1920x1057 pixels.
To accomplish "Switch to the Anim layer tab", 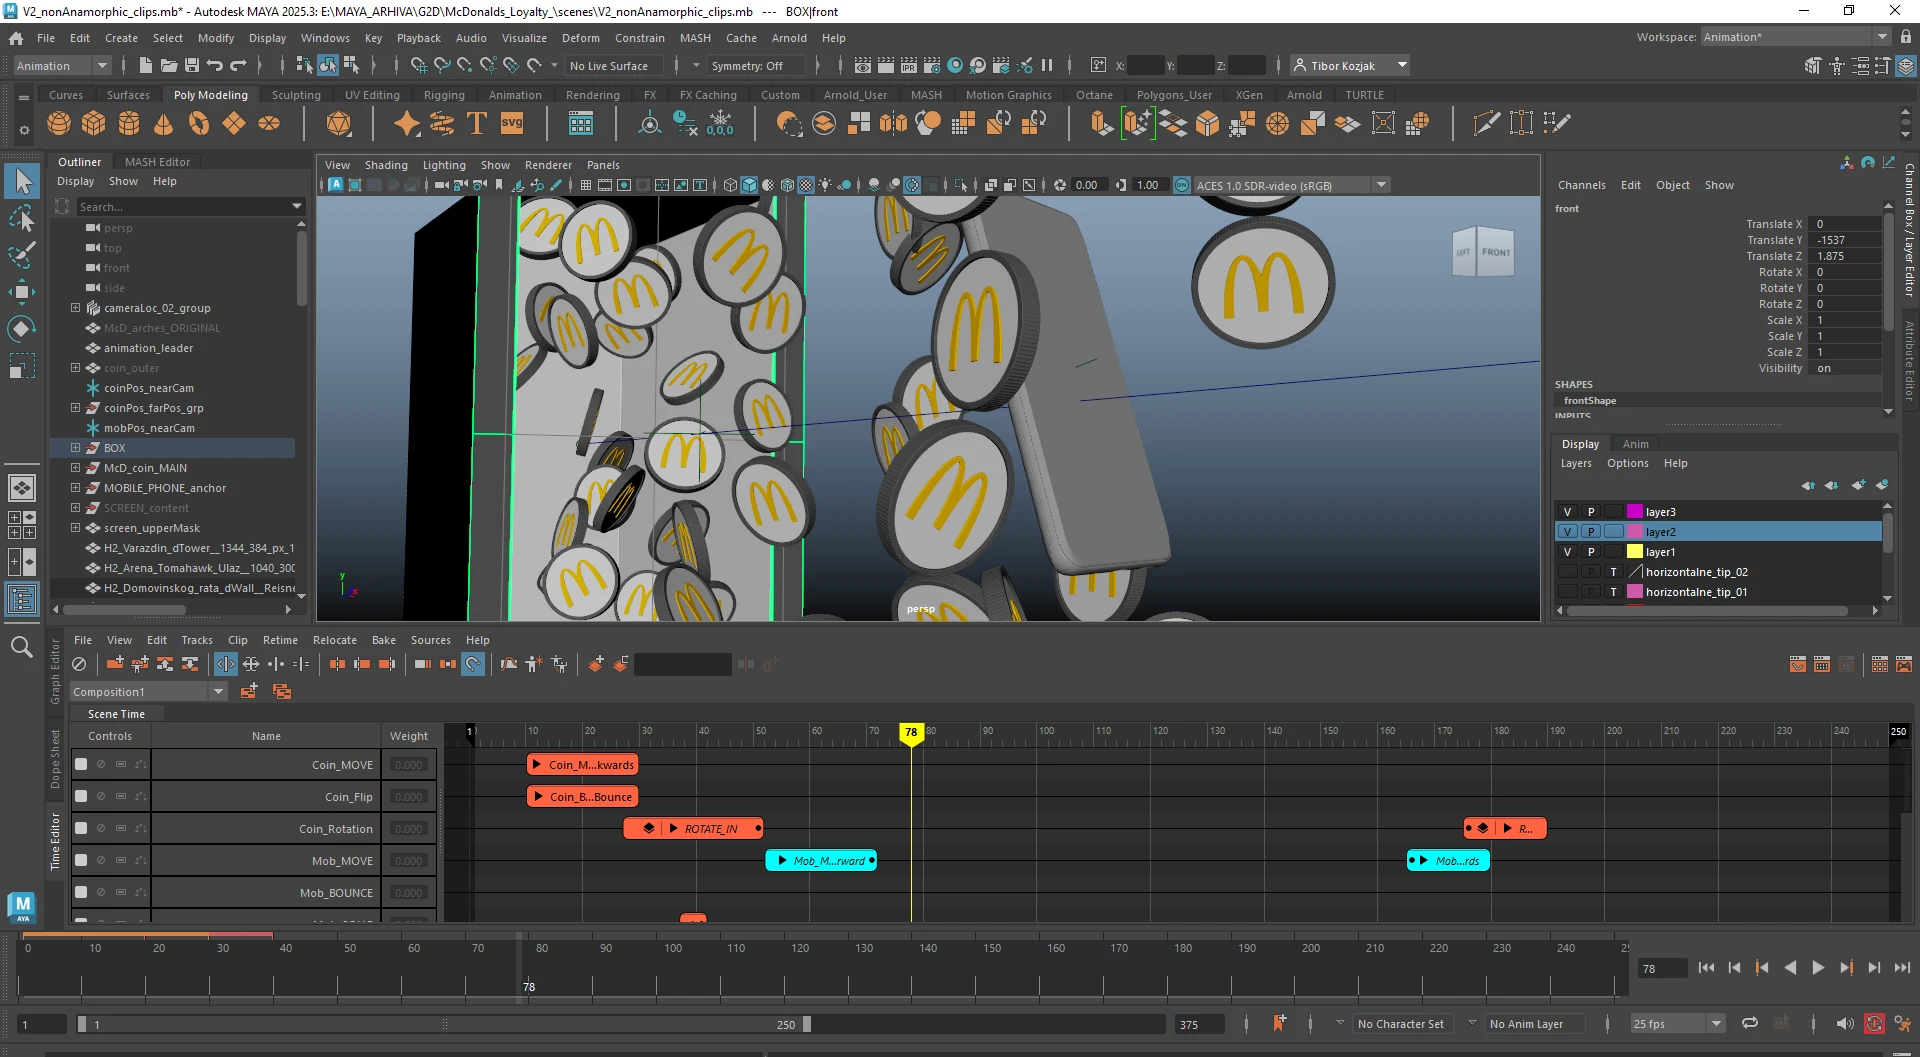I will click(x=1635, y=444).
